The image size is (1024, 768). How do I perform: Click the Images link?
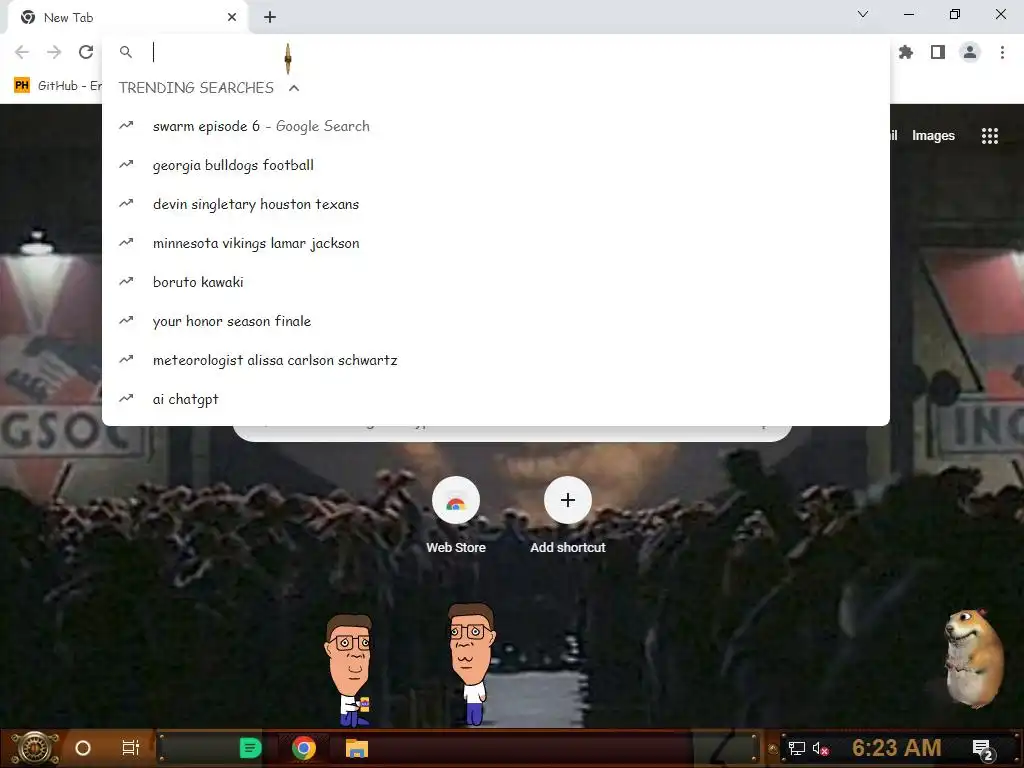[933, 136]
